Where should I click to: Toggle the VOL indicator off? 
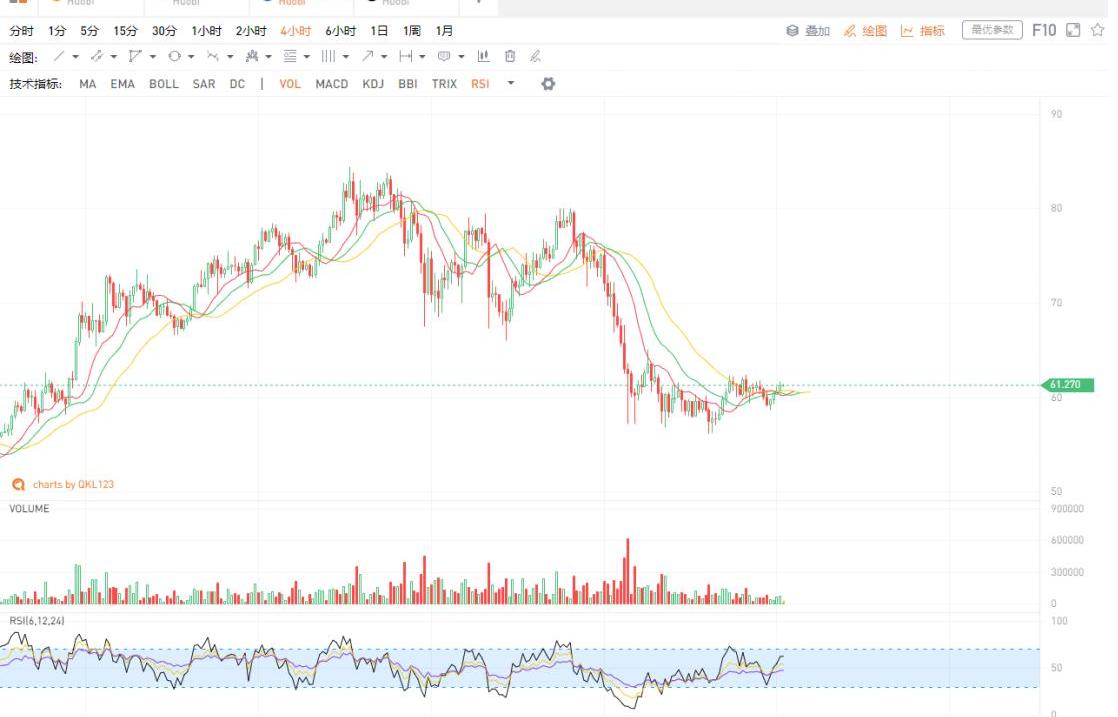(290, 84)
